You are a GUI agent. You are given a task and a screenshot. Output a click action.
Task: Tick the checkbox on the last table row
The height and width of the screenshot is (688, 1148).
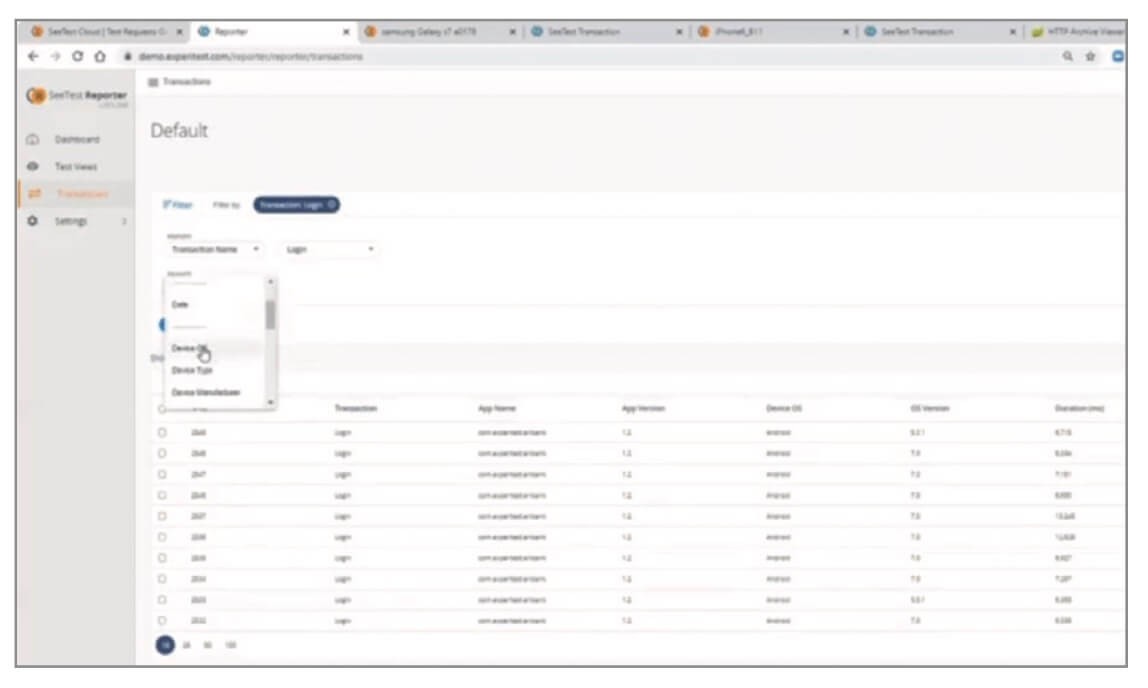(161, 620)
